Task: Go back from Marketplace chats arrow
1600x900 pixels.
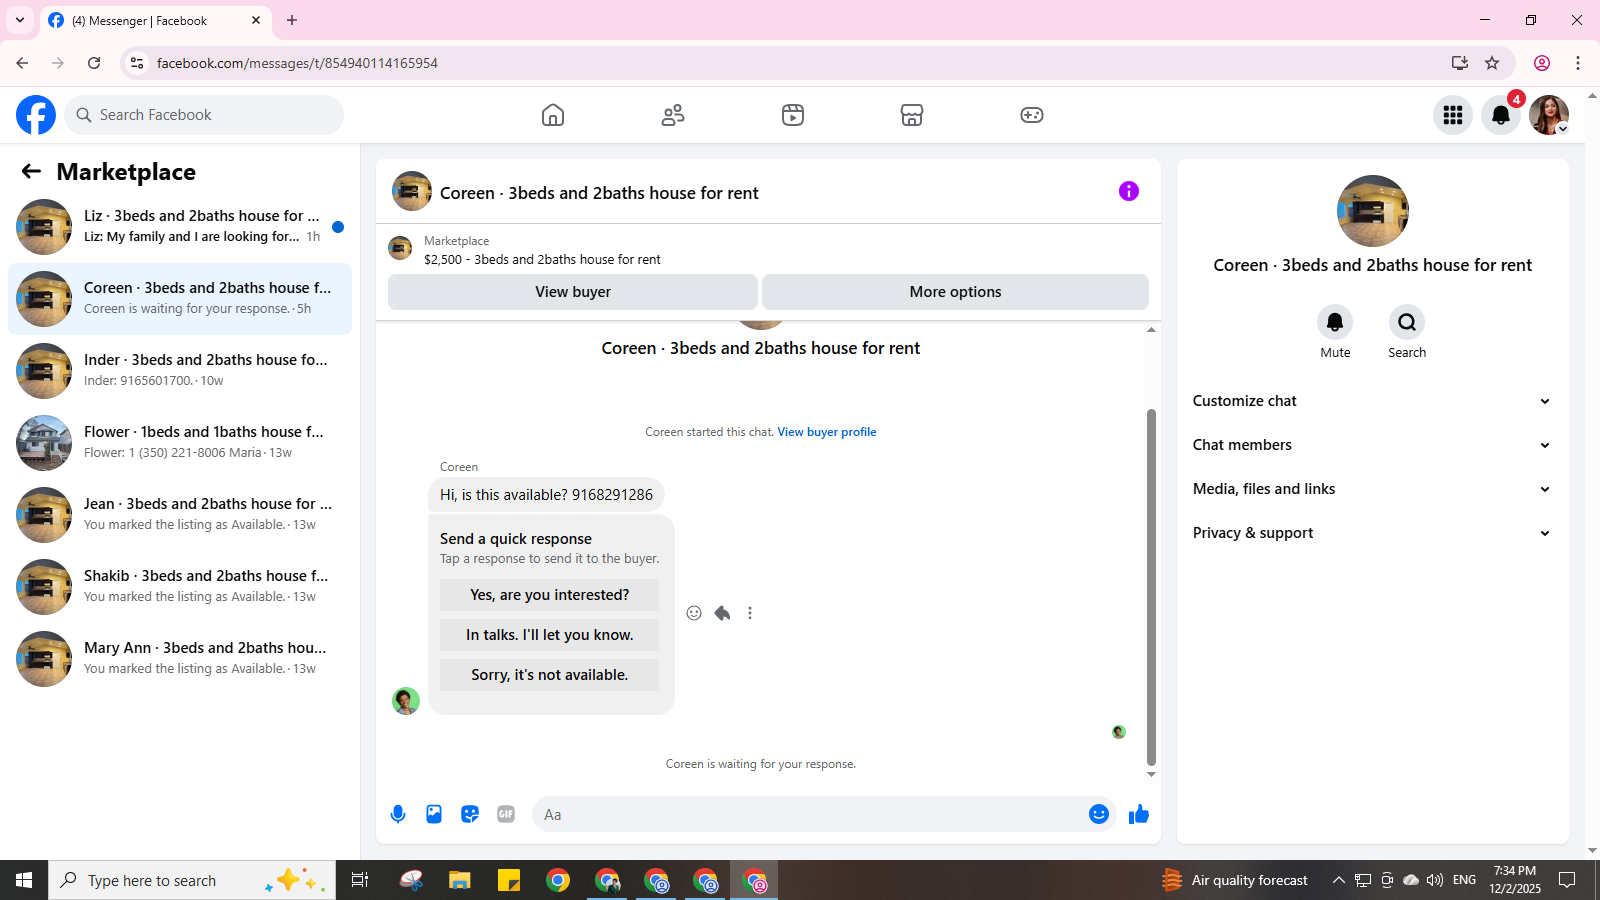Action: (31, 171)
